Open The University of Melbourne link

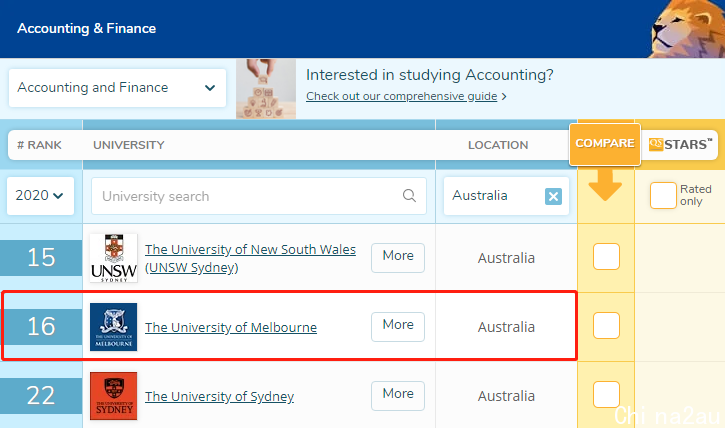coord(231,327)
